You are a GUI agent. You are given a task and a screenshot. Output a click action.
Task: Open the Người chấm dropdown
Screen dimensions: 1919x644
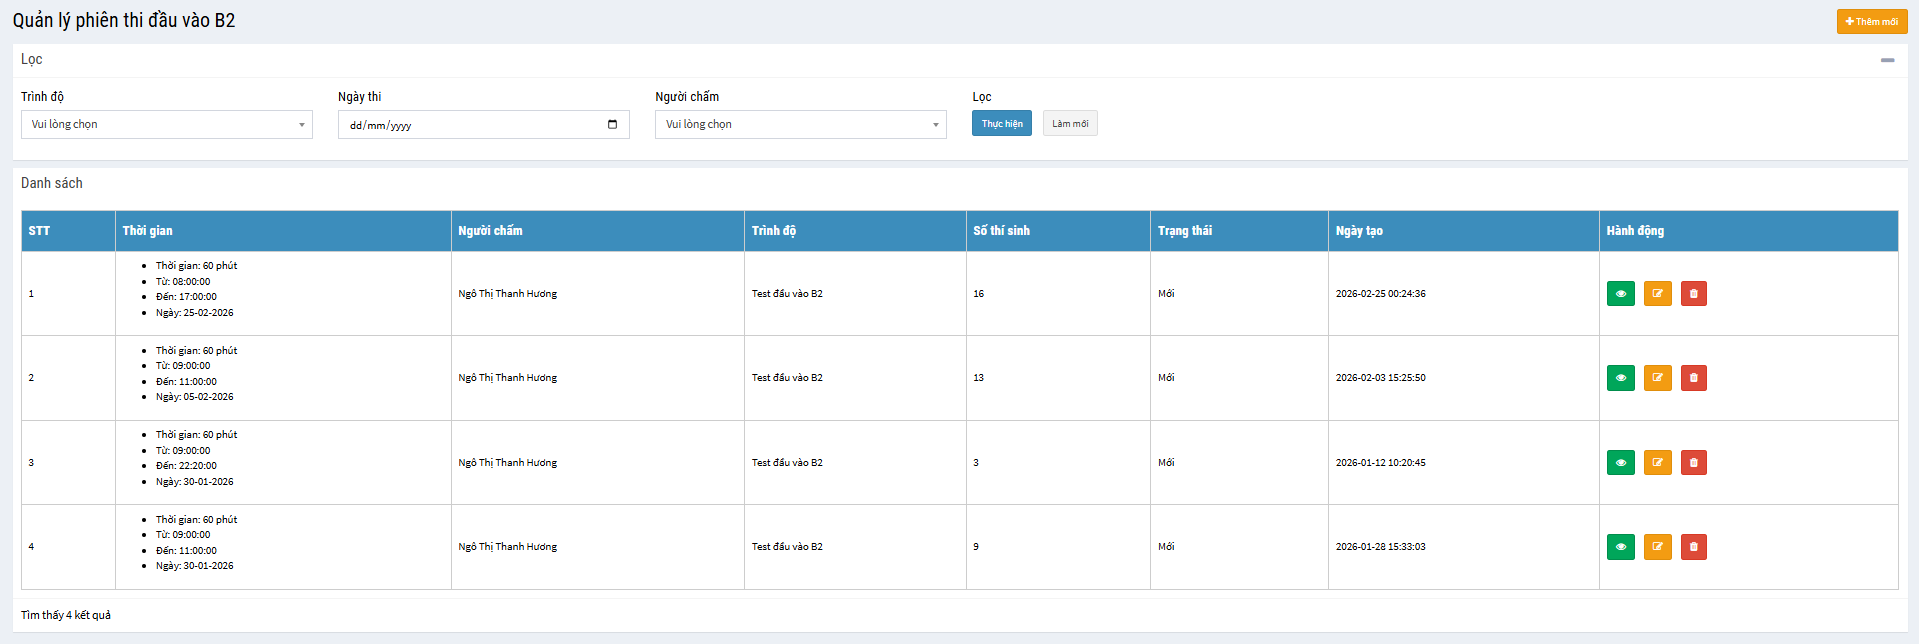pos(800,125)
